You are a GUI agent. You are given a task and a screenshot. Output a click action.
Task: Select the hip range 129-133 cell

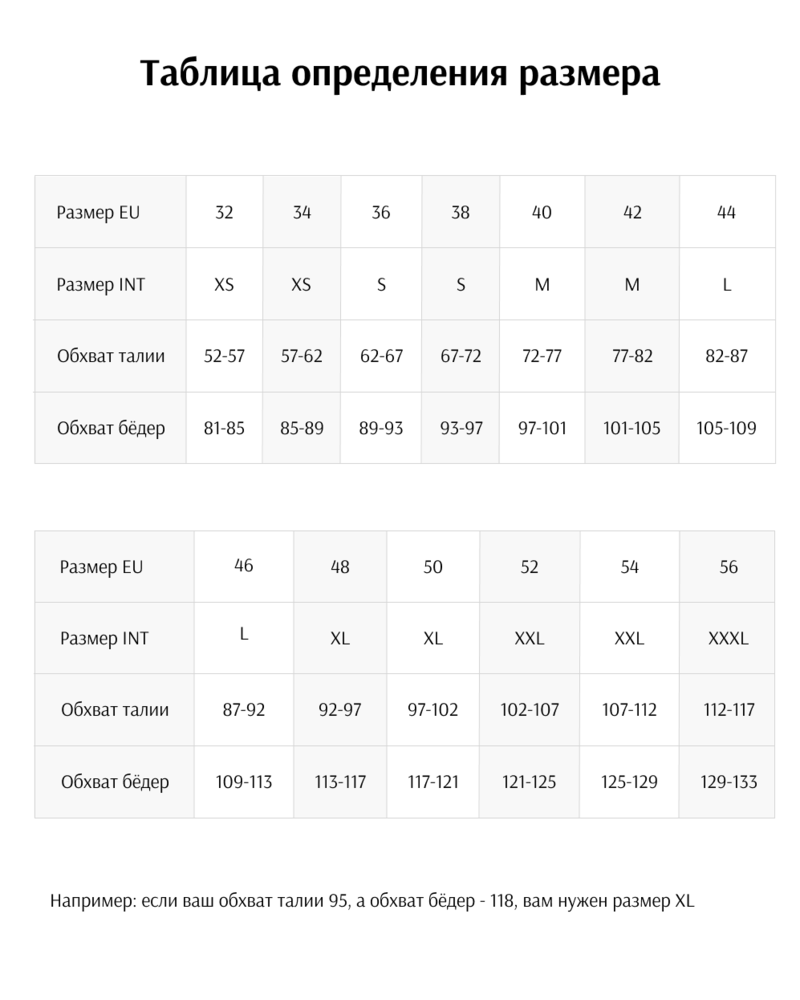click(727, 782)
